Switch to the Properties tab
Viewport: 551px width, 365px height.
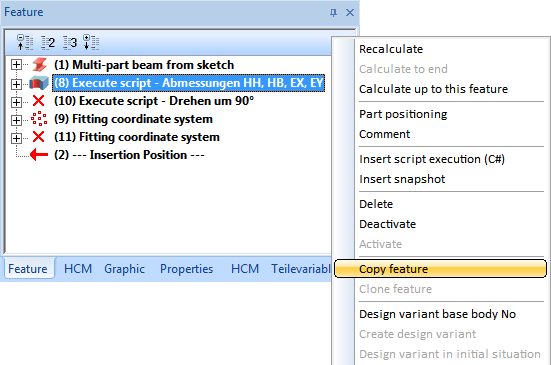pos(186,269)
